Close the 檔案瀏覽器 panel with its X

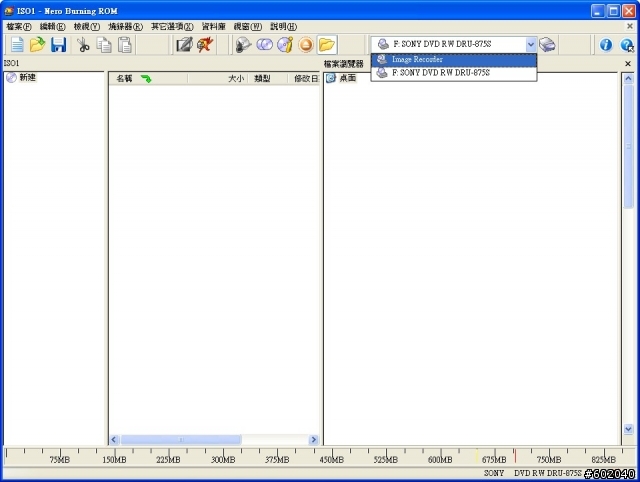[628, 64]
